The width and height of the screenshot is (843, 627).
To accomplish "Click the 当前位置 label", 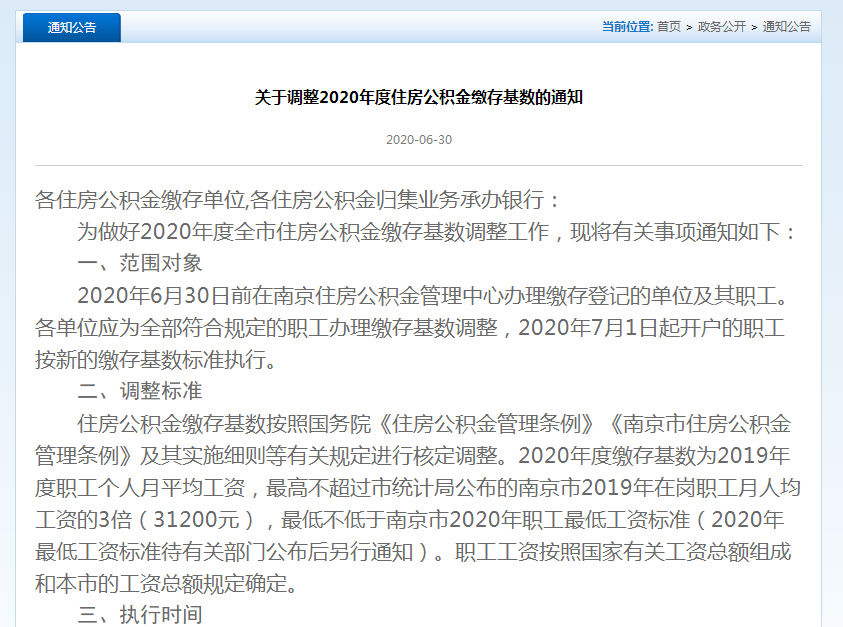I will click(626, 27).
